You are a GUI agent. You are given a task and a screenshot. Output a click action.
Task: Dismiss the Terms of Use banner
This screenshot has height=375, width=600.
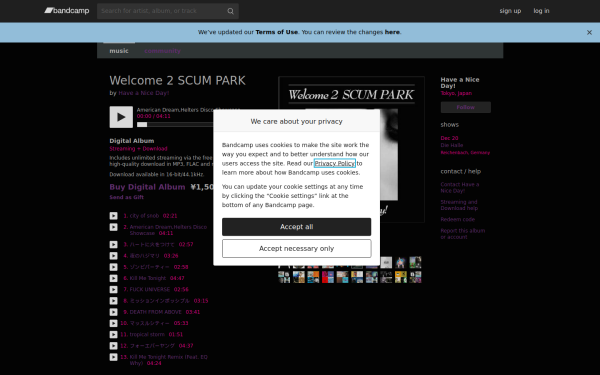589,33
